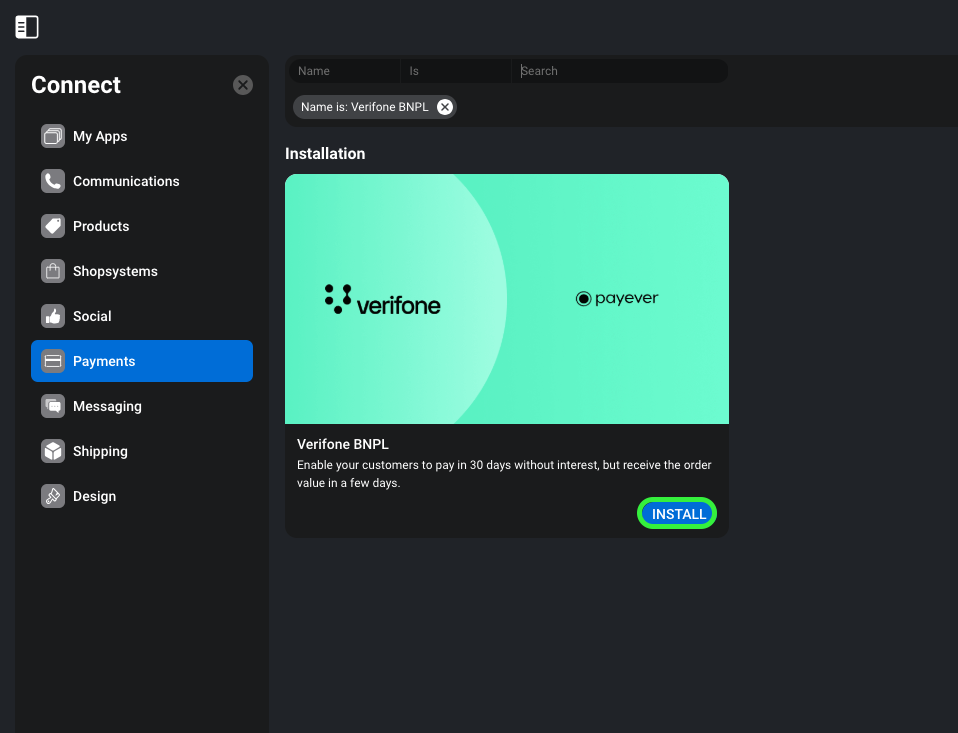Screen dimensions: 958x733
Task: Open the Design category
Action: point(142,496)
